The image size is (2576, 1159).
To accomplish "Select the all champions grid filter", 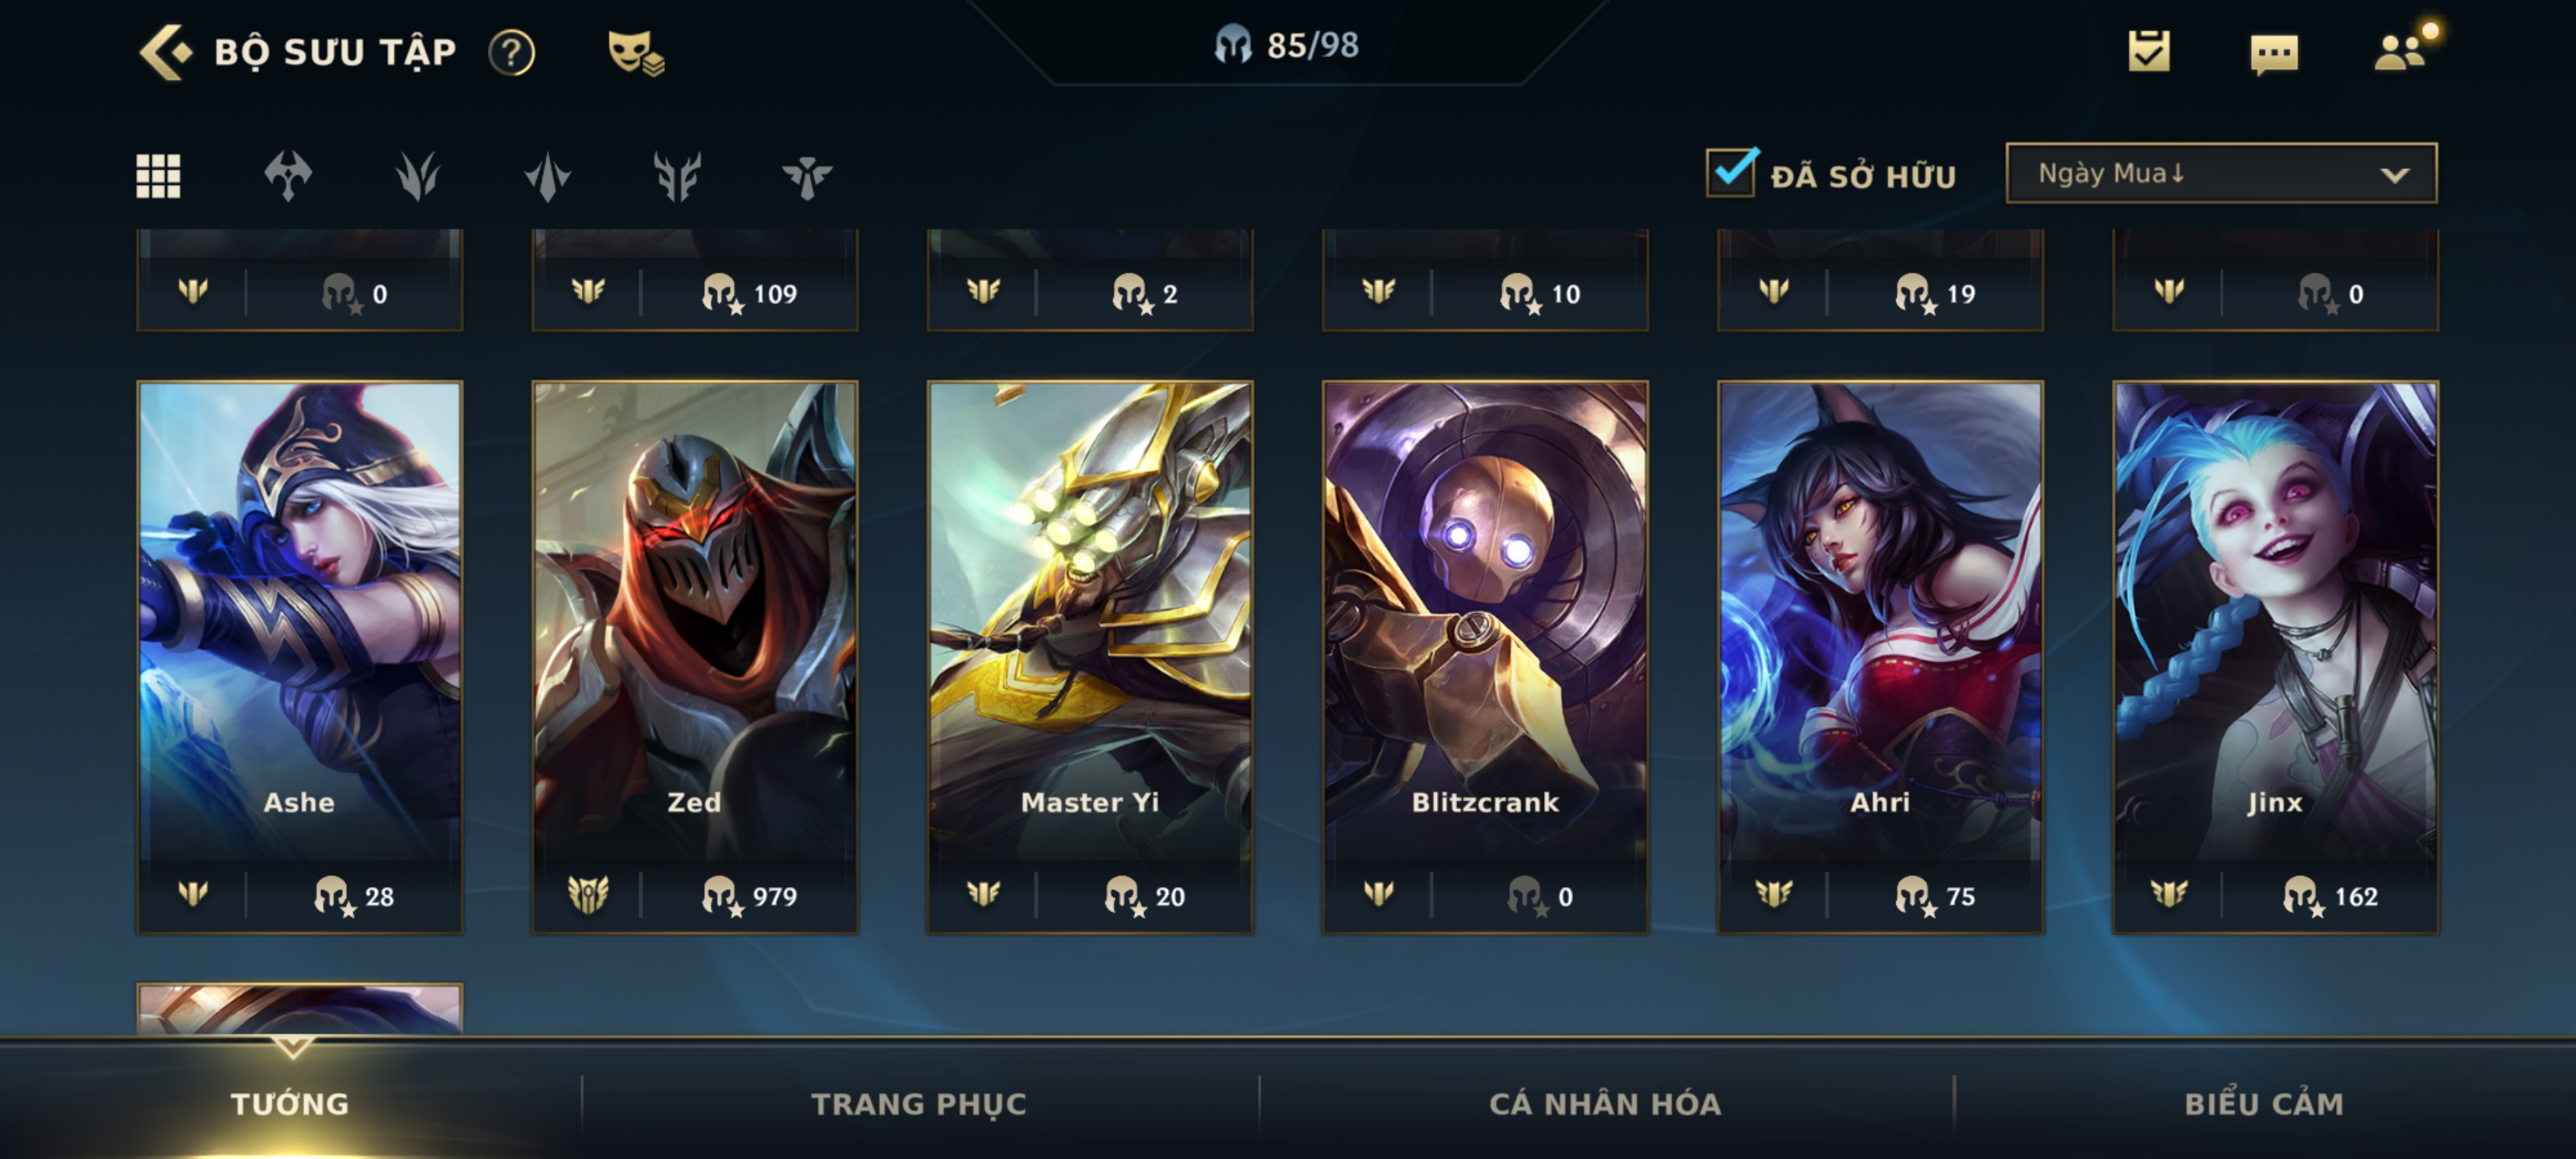I will click(158, 176).
